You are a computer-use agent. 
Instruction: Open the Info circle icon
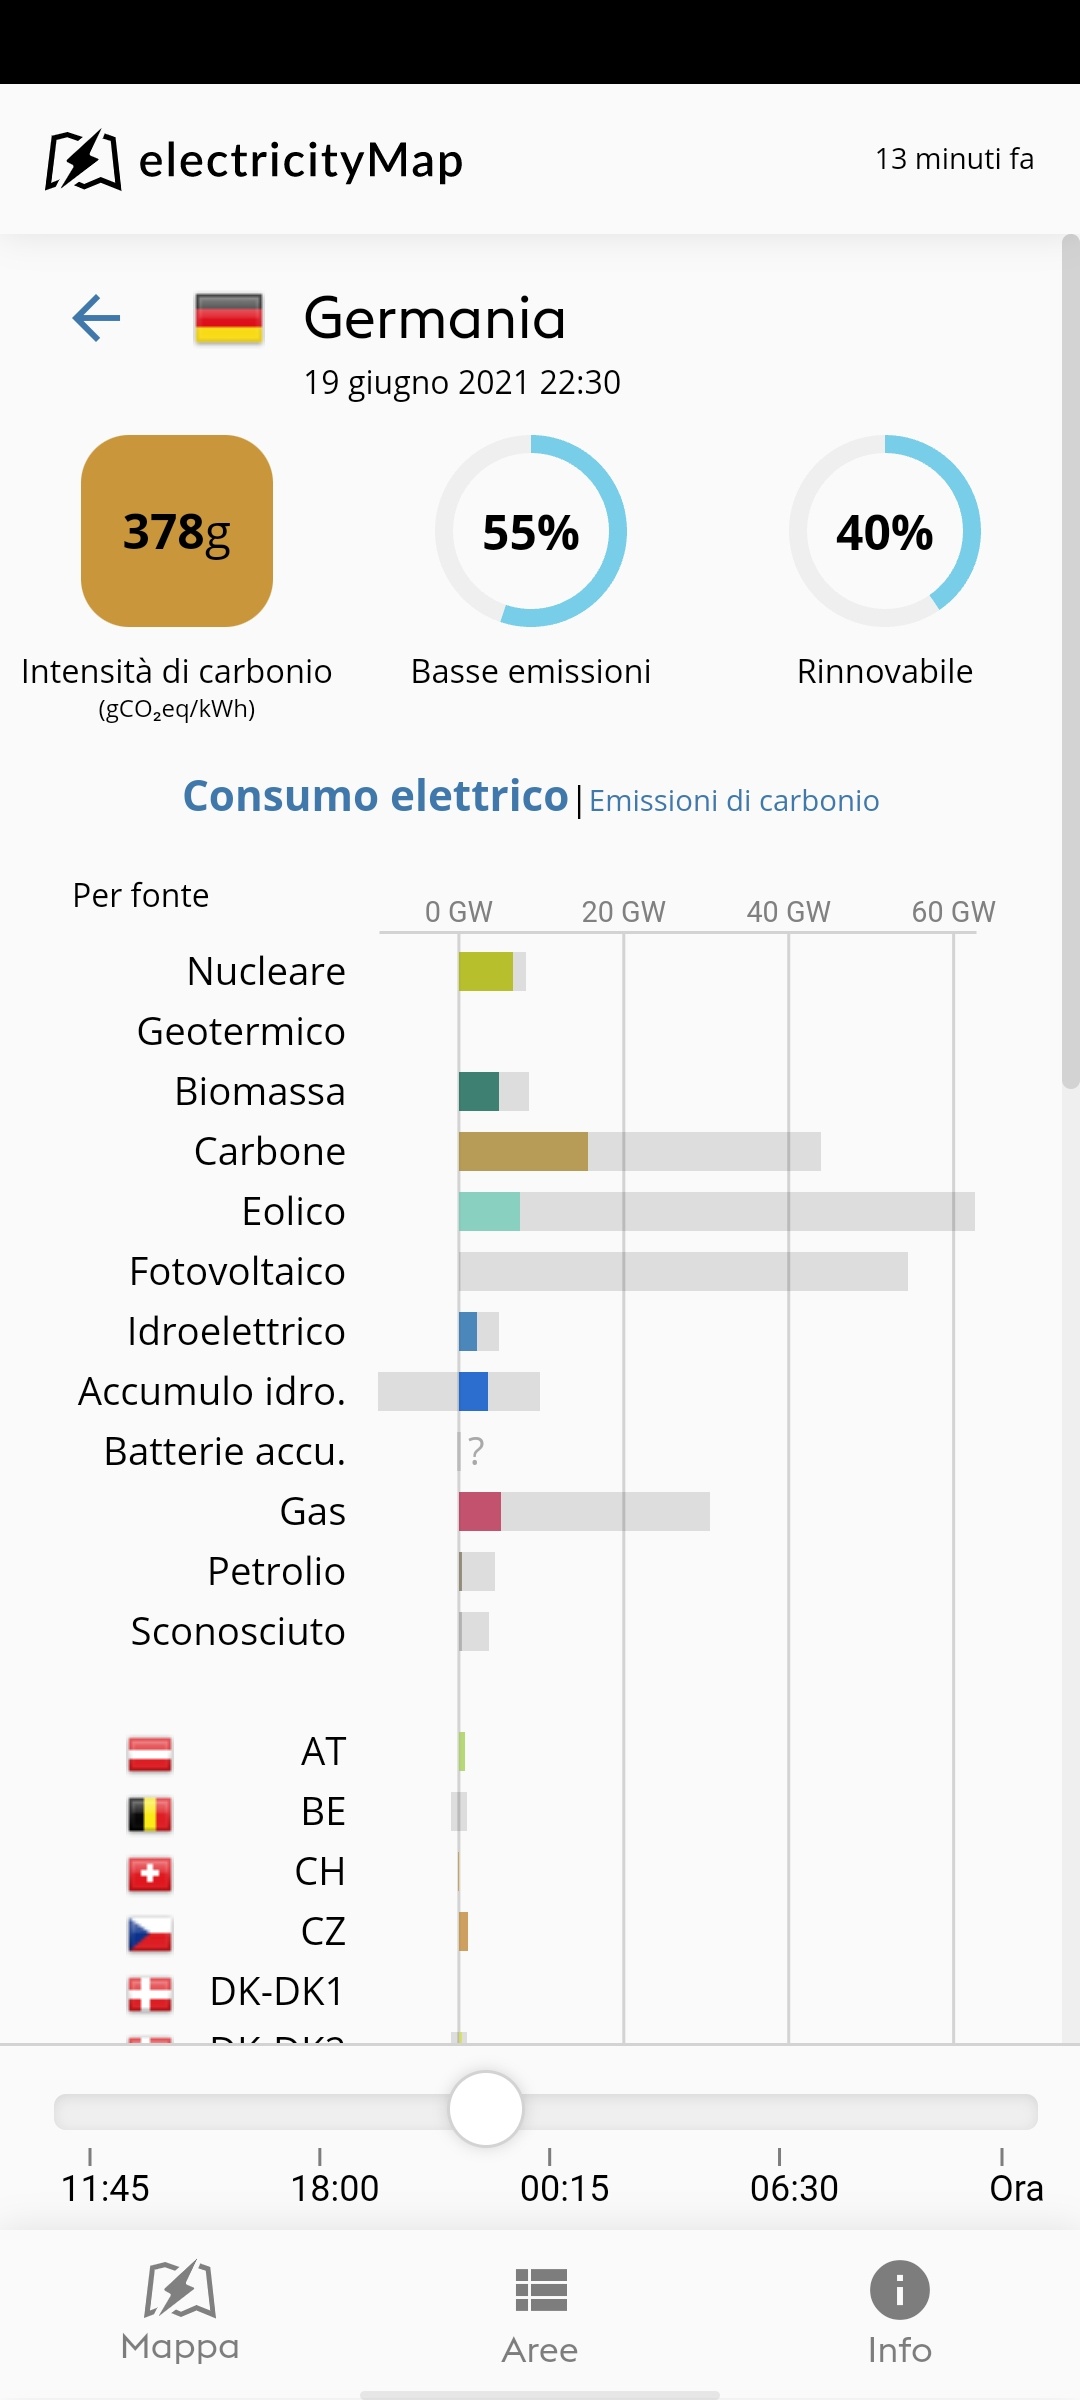point(900,2290)
